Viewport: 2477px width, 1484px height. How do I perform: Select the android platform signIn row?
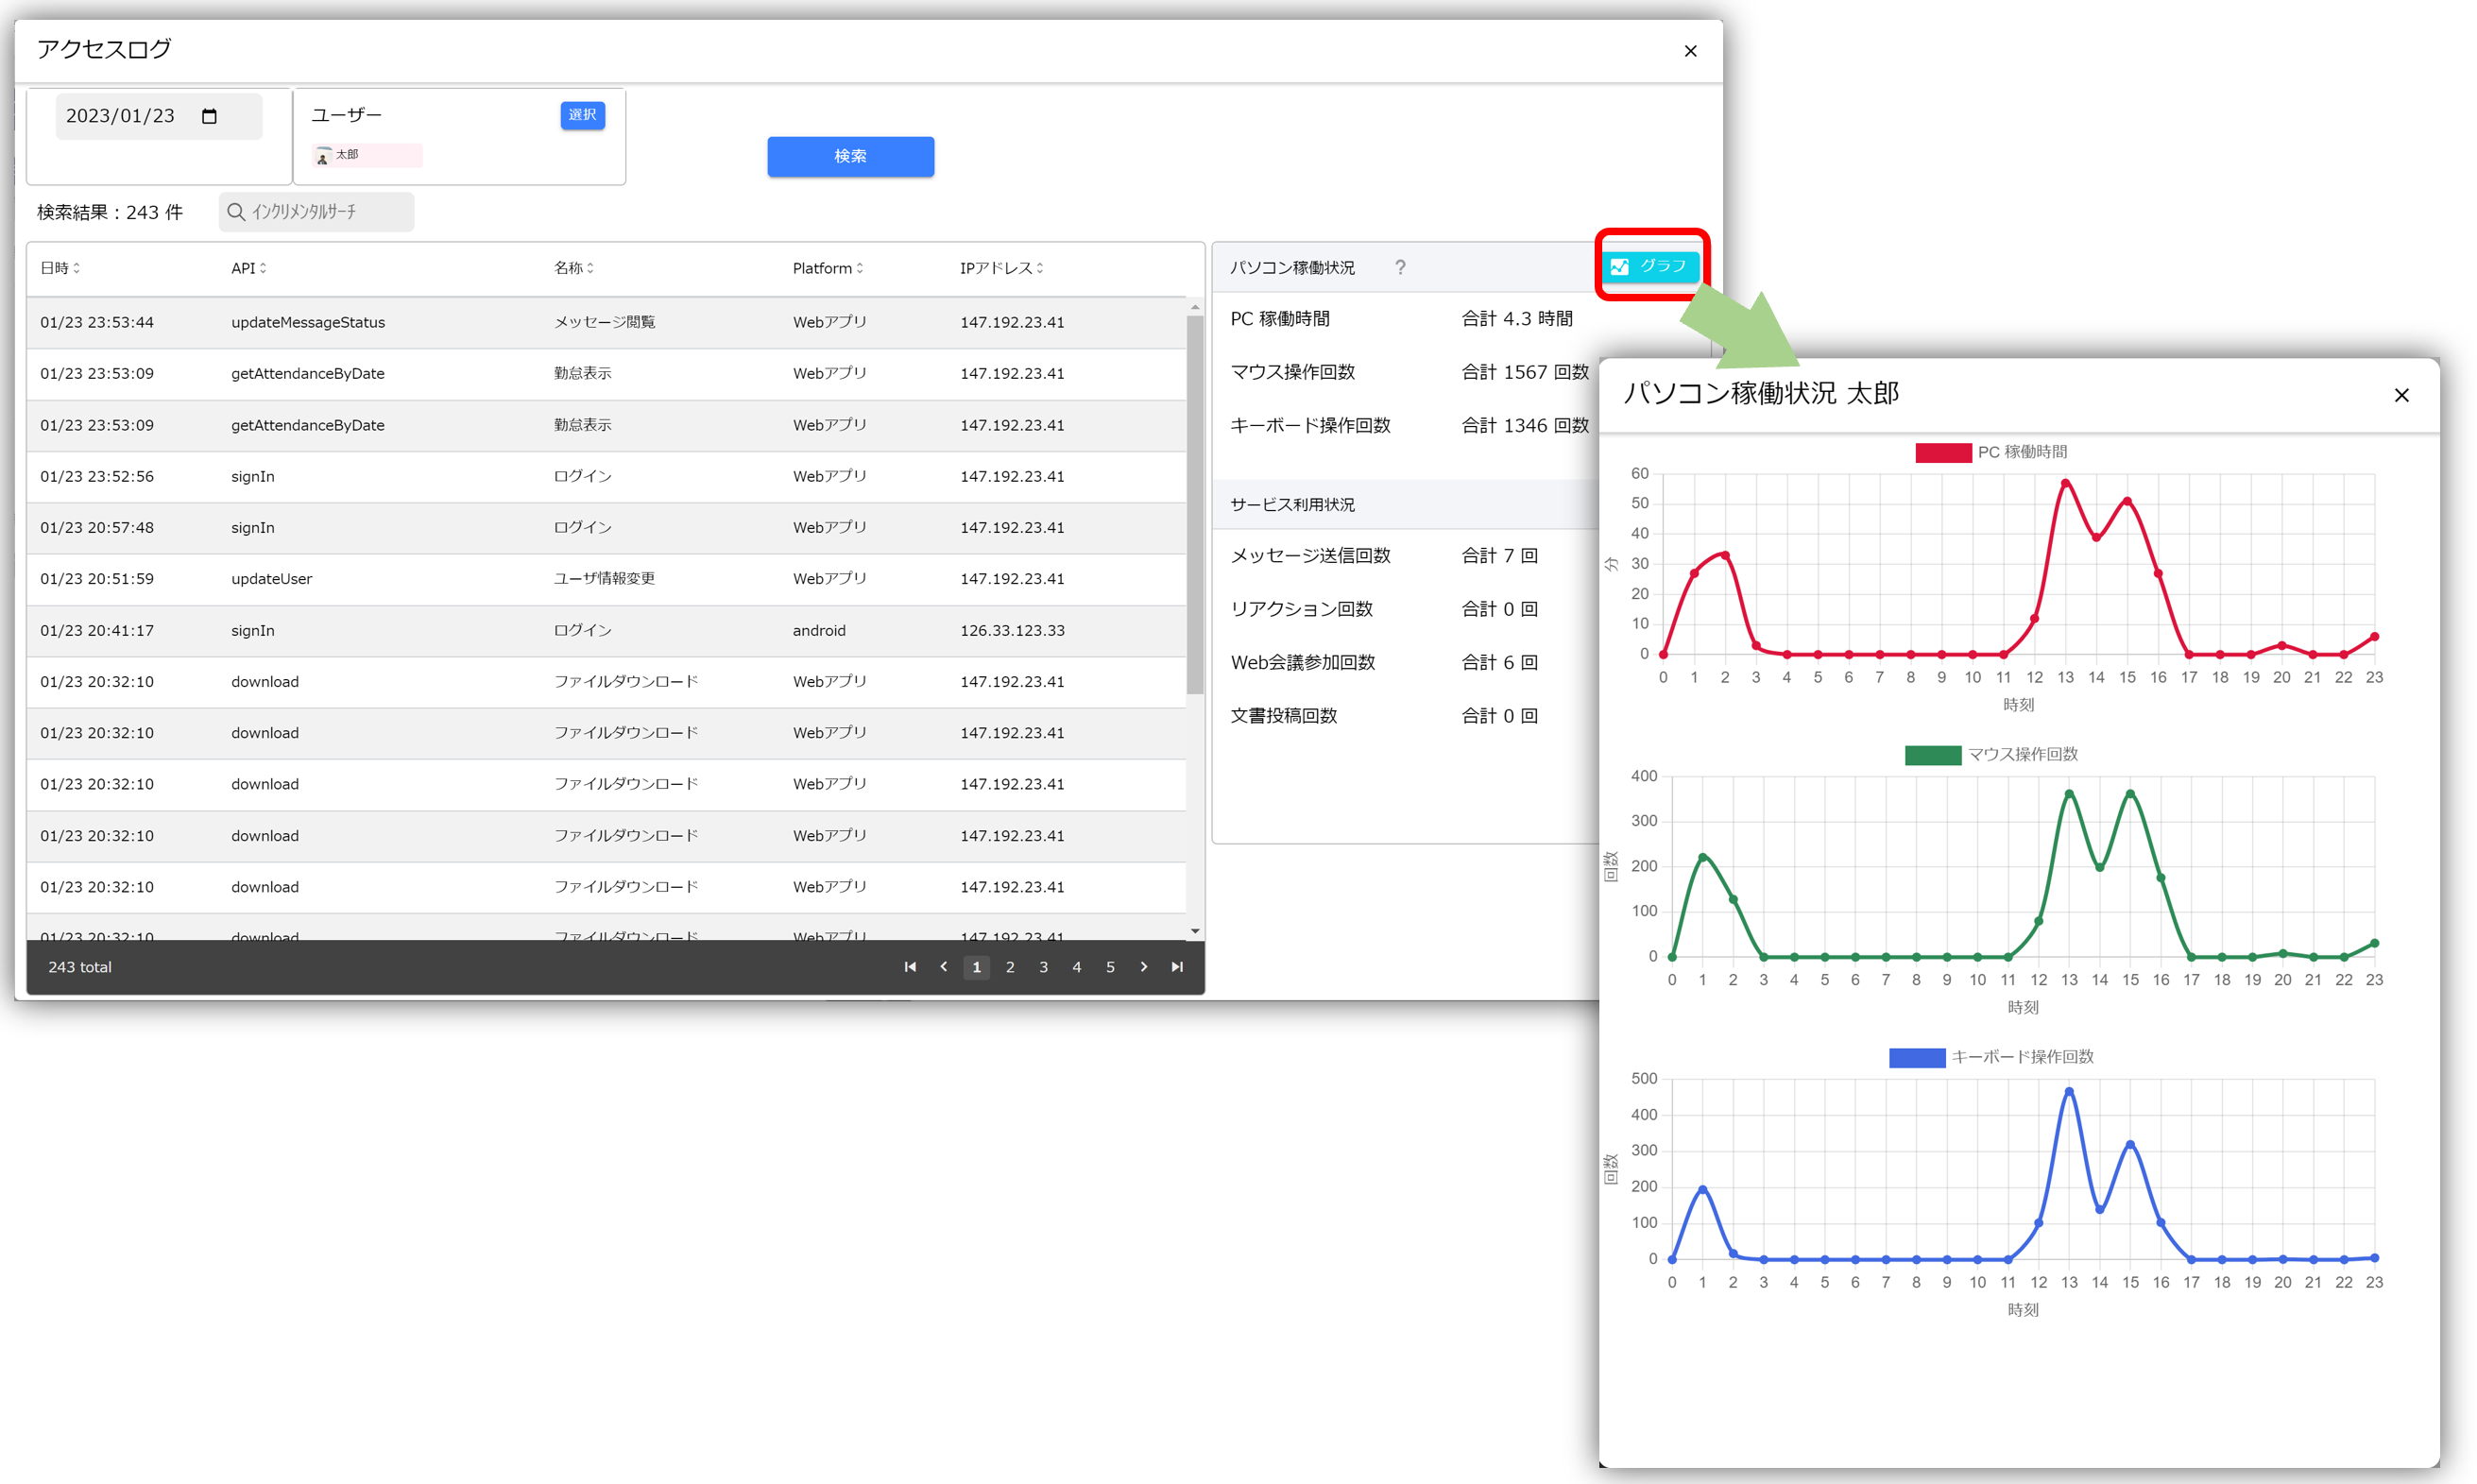point(606,630)
